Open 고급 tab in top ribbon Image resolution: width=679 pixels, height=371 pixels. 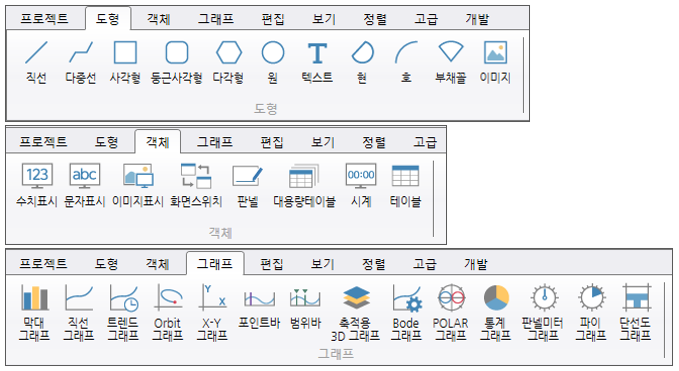(x=426, y=19)
